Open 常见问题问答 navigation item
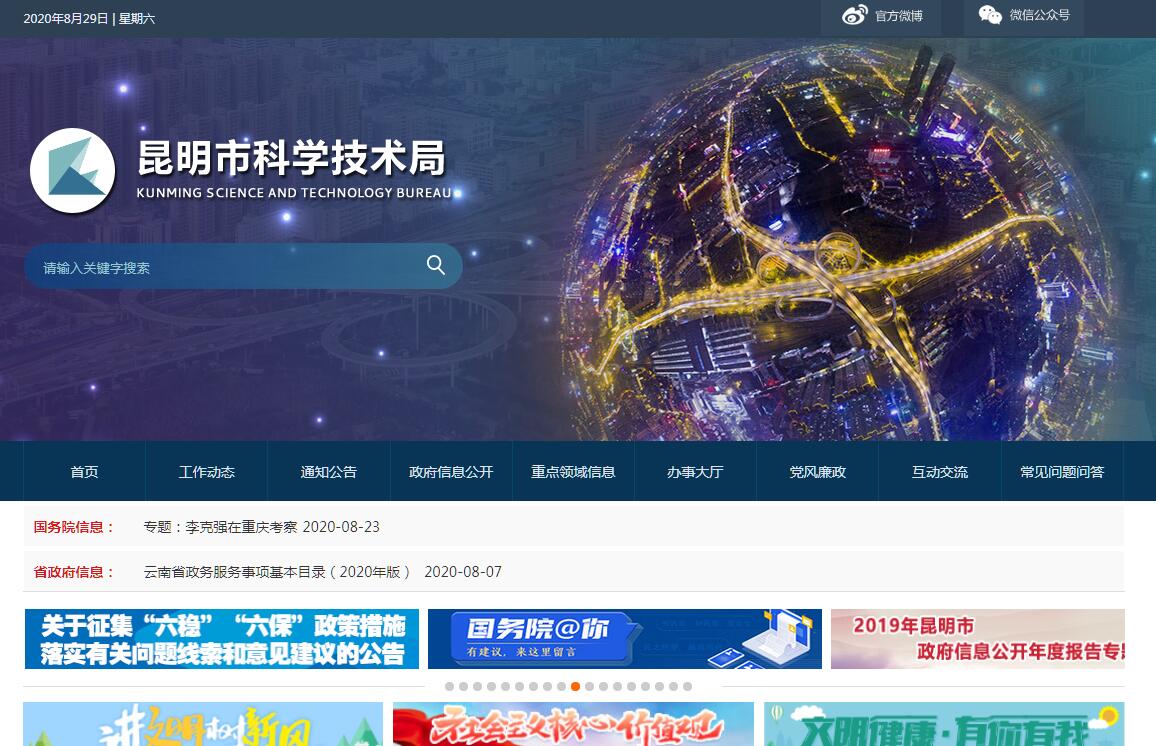This screenshot has height=746, width=1156. click(1062, 472)
